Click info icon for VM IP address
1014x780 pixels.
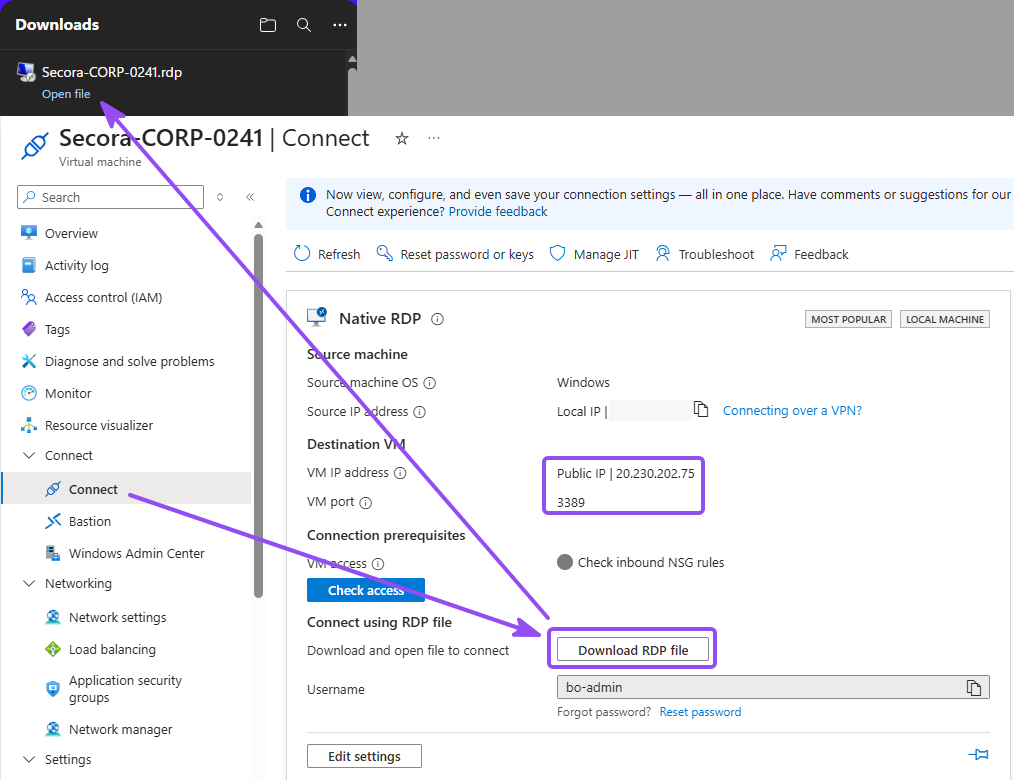tap(400, 473)
